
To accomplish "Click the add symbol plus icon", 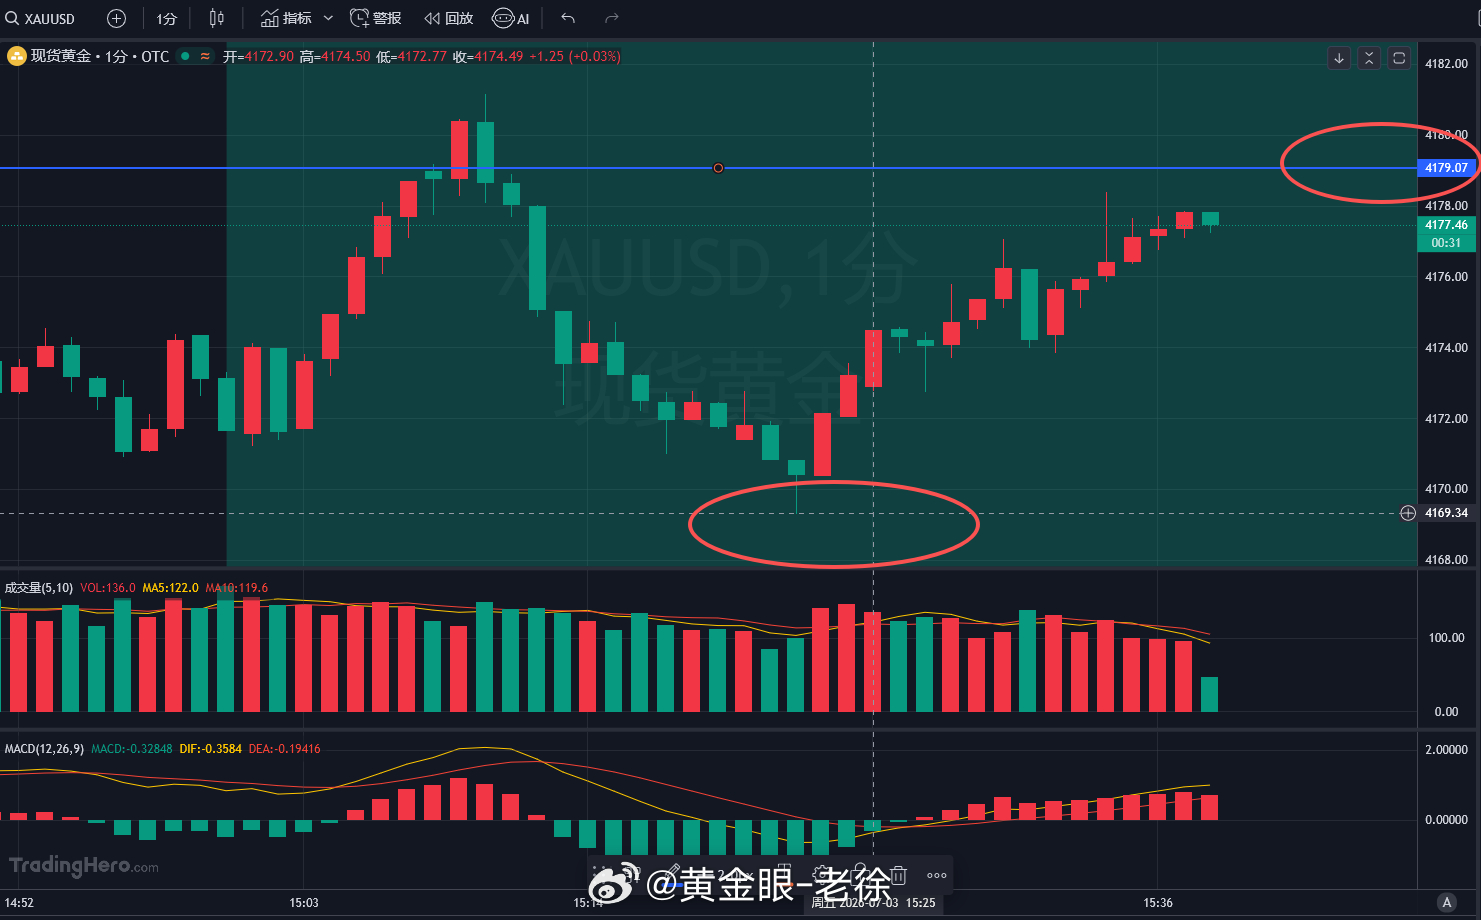I will click(116, 18).
